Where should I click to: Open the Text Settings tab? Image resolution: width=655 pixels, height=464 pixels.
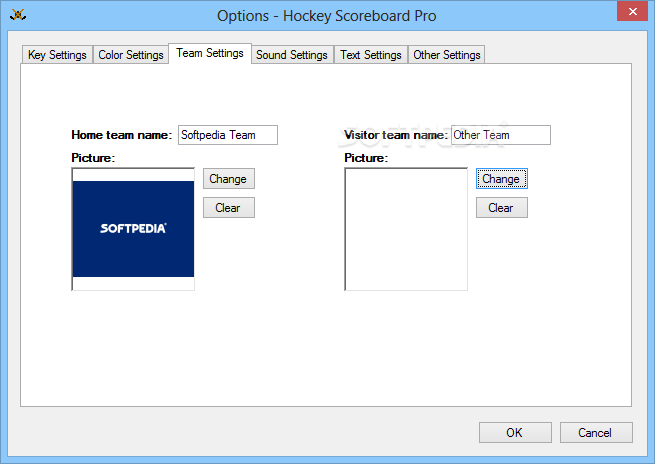(x=370, y=55)
